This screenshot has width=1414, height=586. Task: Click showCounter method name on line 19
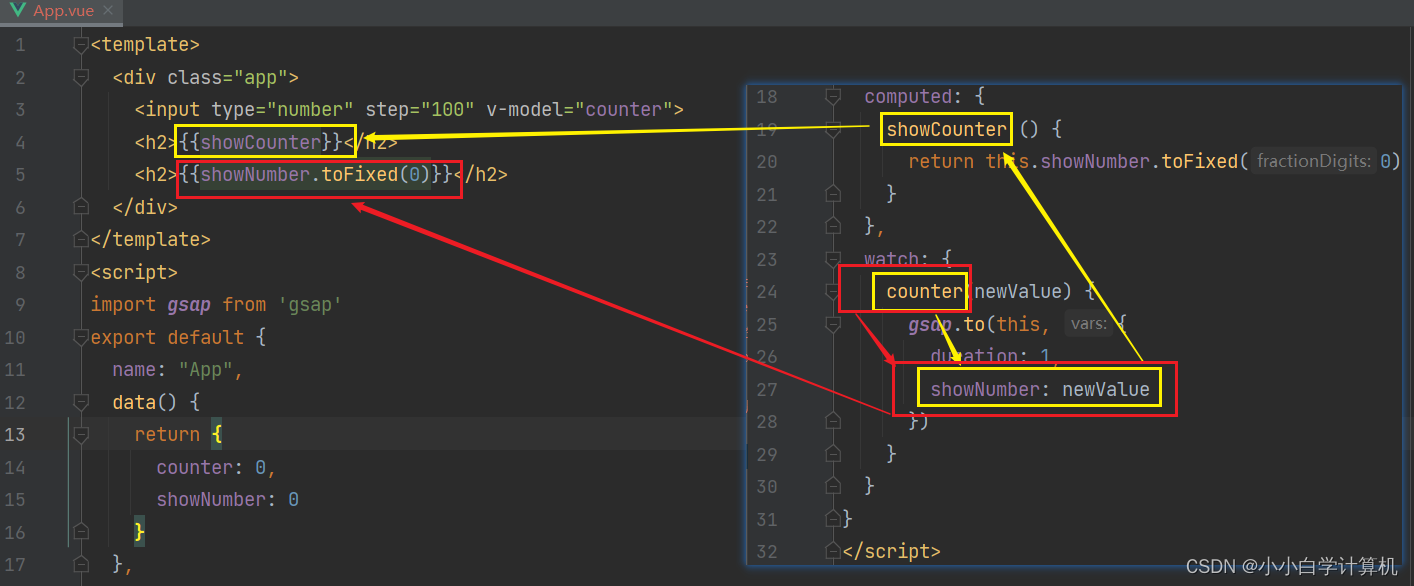(947, 129)
